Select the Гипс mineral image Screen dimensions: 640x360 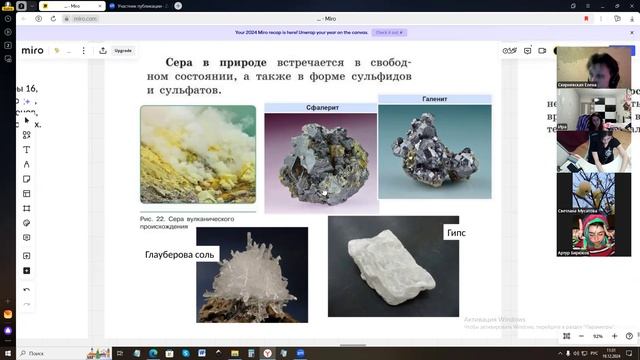tap(393, 266)
